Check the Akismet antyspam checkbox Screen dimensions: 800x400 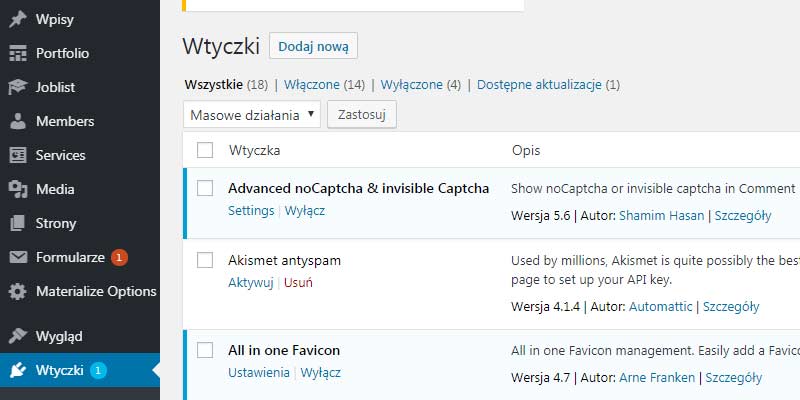(x=205, y=260)
